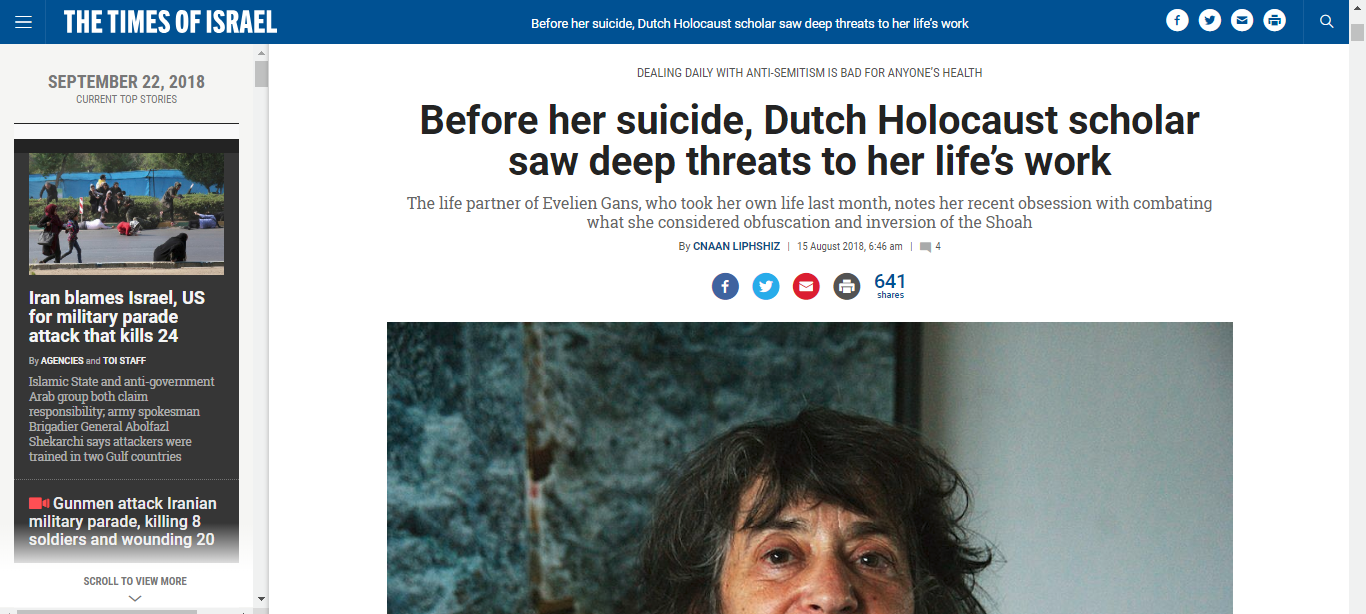Click sidebar scrollbar down arrow
Viewport: 1366px width, 614px height.
(261, 599)
